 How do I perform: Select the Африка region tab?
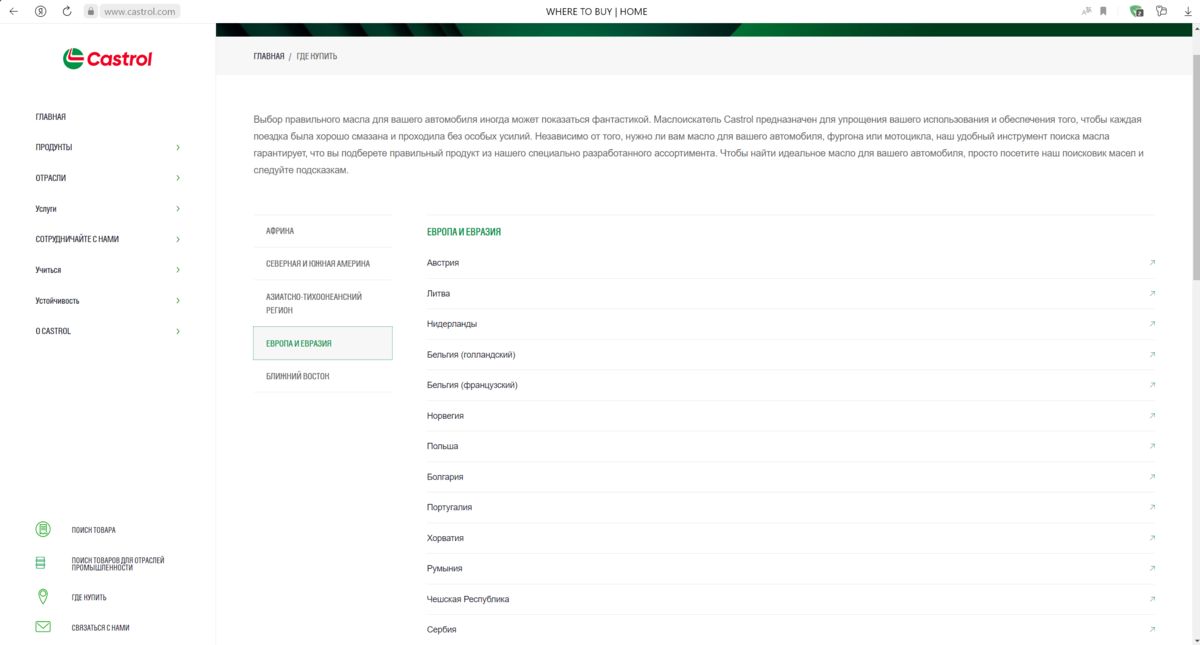pyautogui.click(x=322, y=231)
